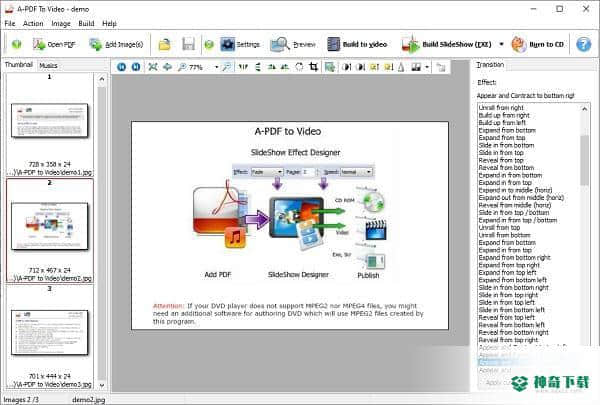Screen dimensions: 600x405
Task: Select thumbnail 2 demo2.jpg
Action: 50,230
